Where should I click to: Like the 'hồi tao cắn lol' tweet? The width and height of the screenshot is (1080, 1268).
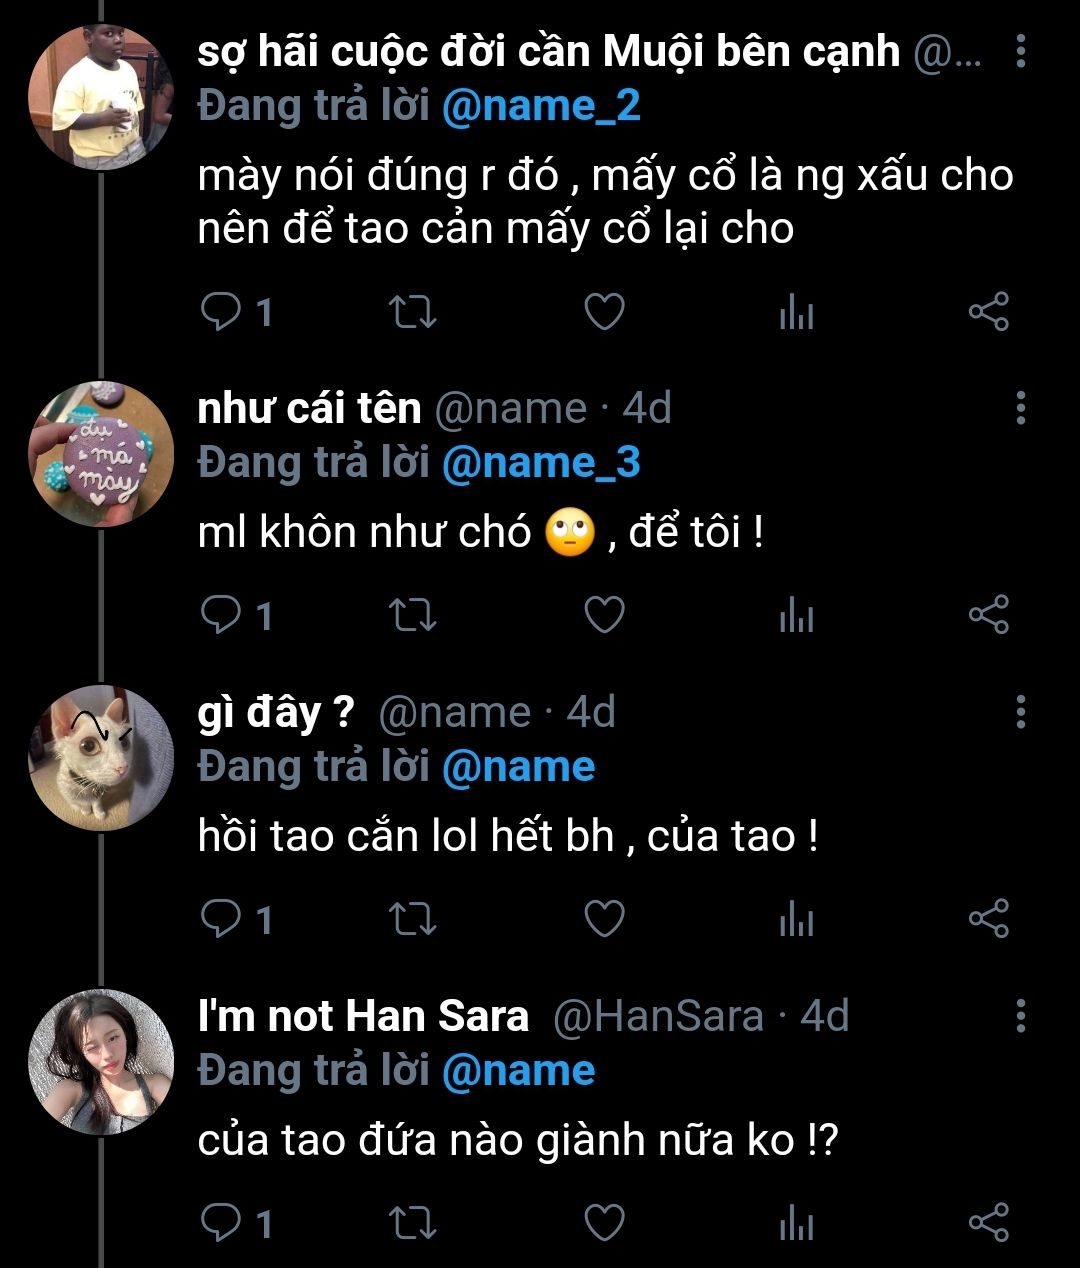click(x=604, y=919)
